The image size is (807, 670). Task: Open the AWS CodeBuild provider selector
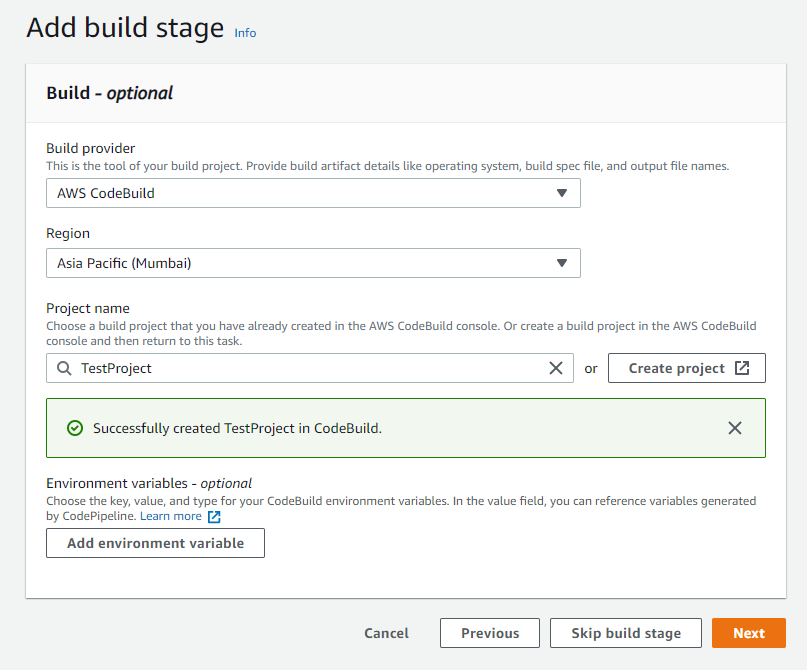tap(300, 193)
